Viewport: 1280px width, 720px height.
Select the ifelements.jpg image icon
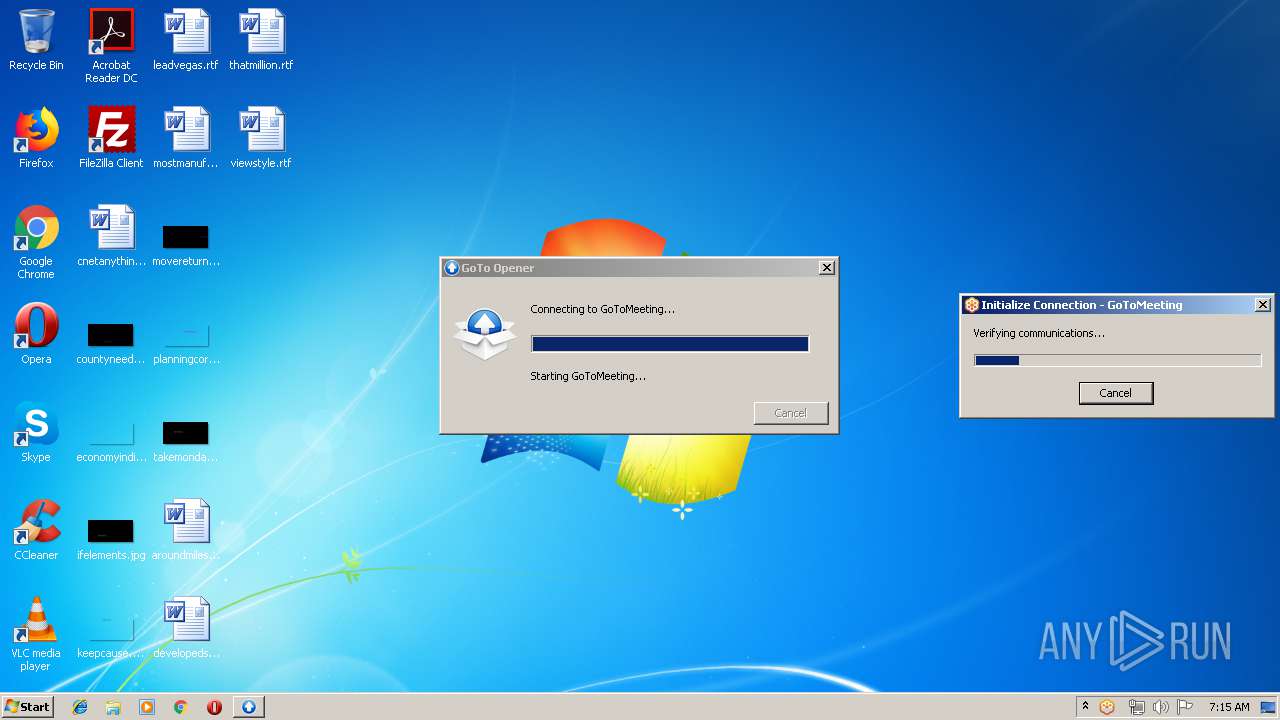[111, 537]
